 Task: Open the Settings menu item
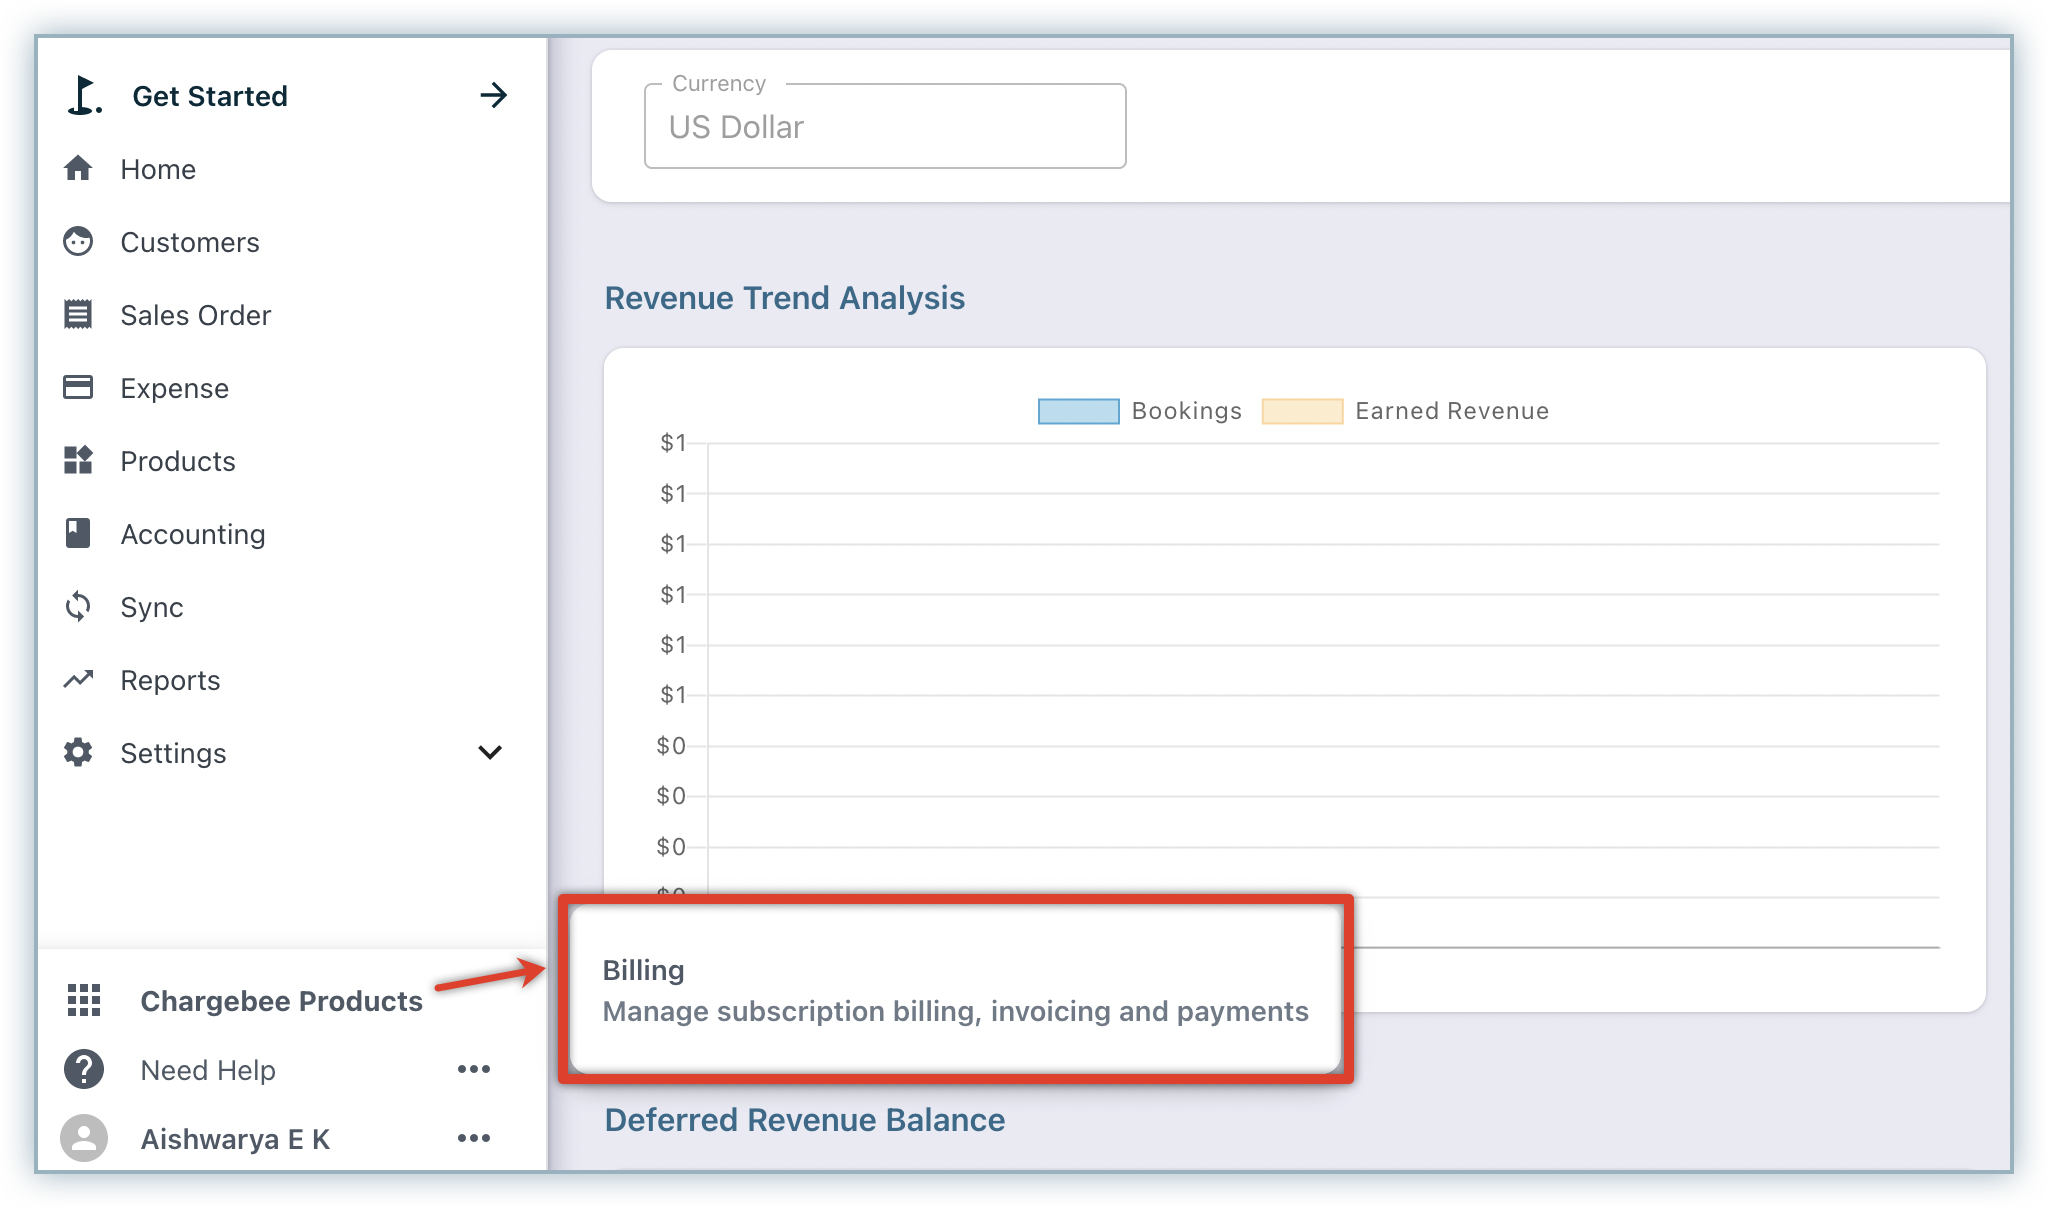[x=173, y=753]
